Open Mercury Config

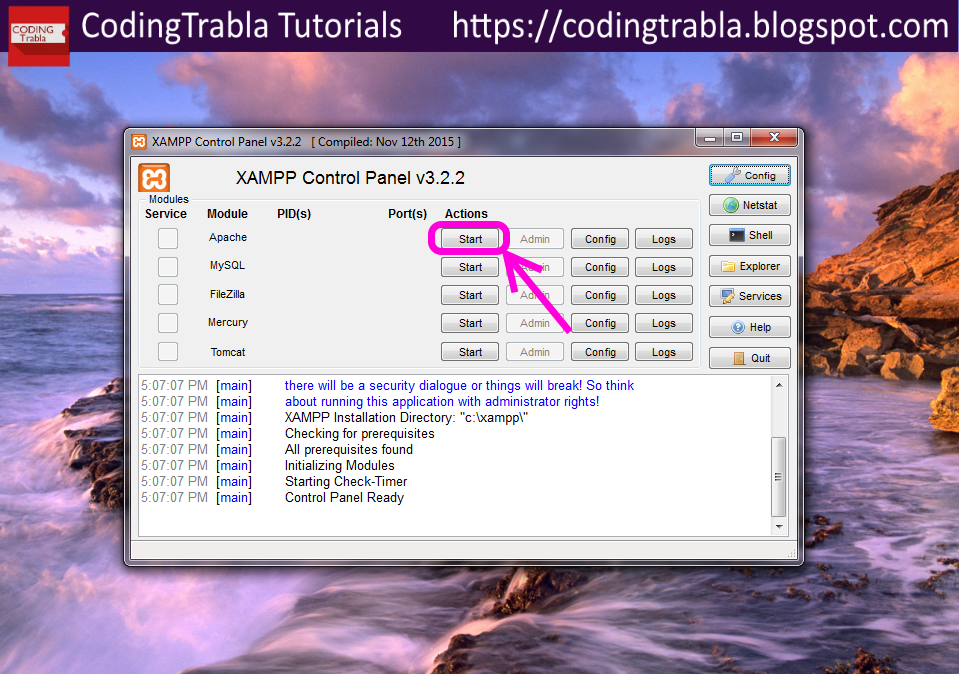599,323
